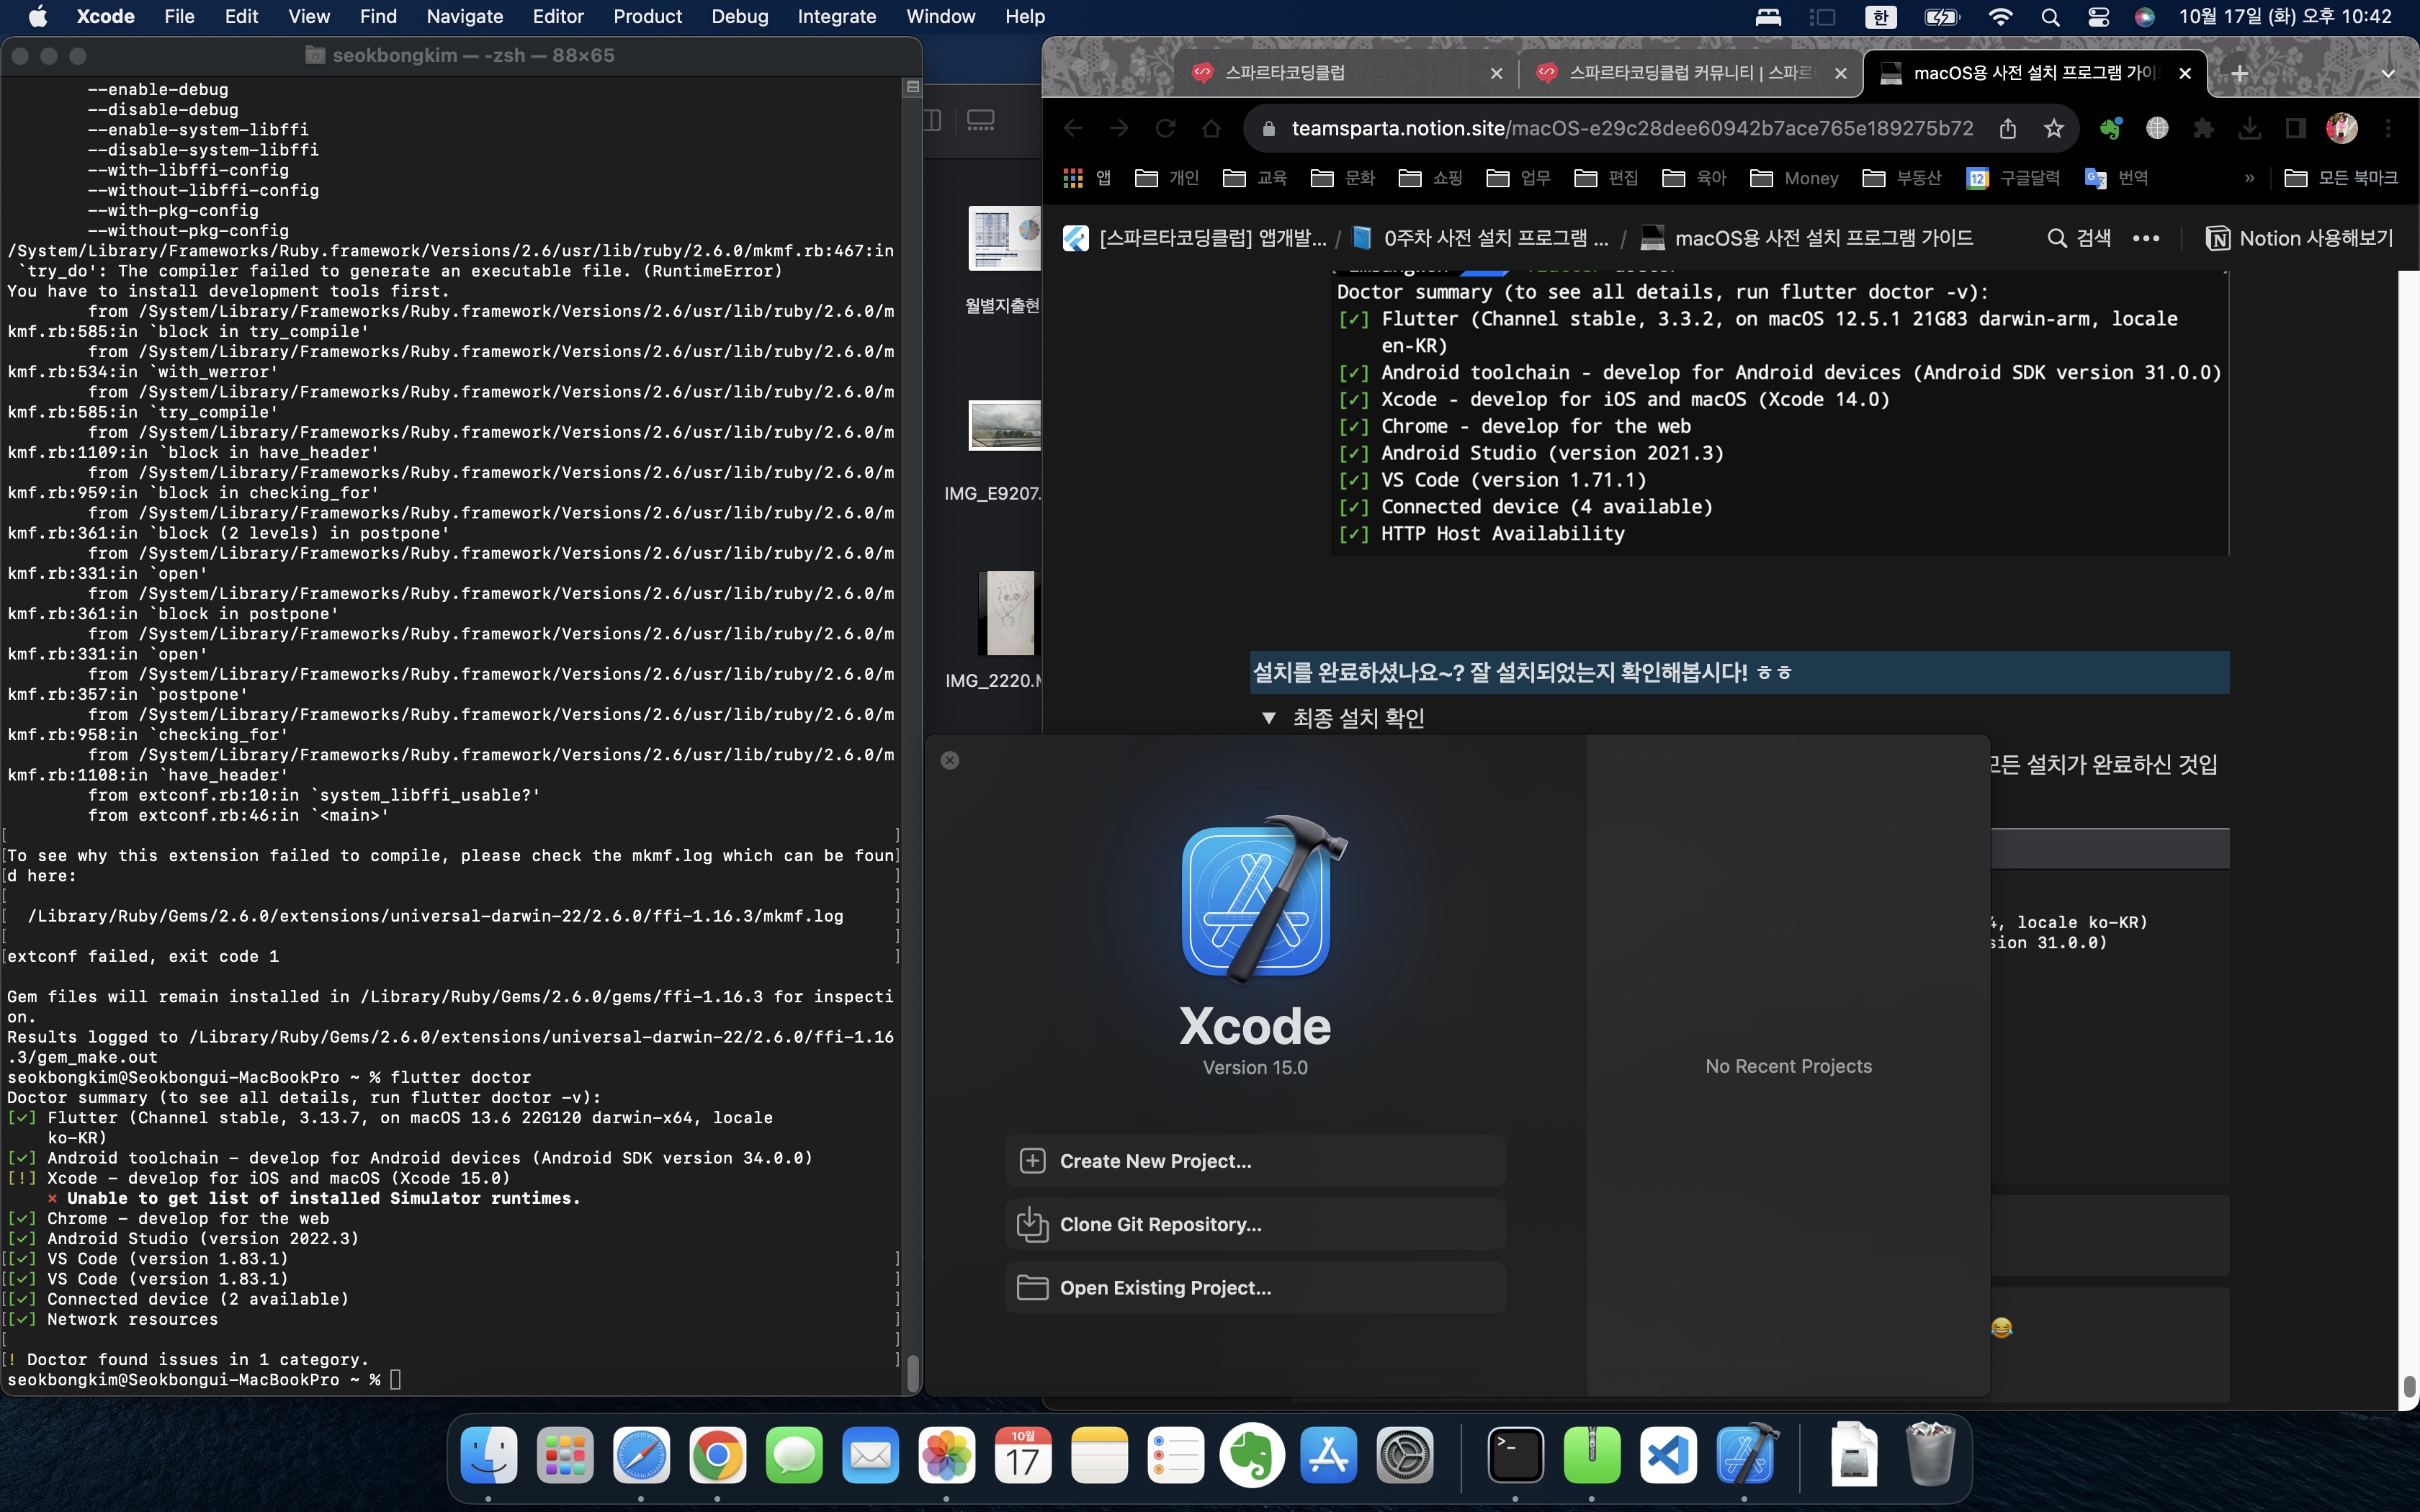Open the Debug menu
This screenshot has width=2420, height=1512.
coord(739,17)
